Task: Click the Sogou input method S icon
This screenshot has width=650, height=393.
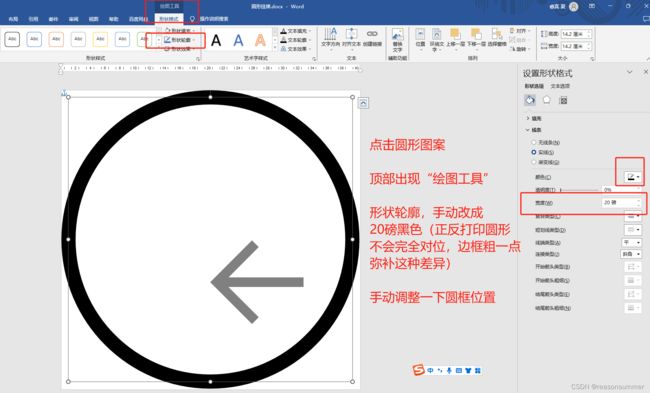Action: click(x=419, y=370)
